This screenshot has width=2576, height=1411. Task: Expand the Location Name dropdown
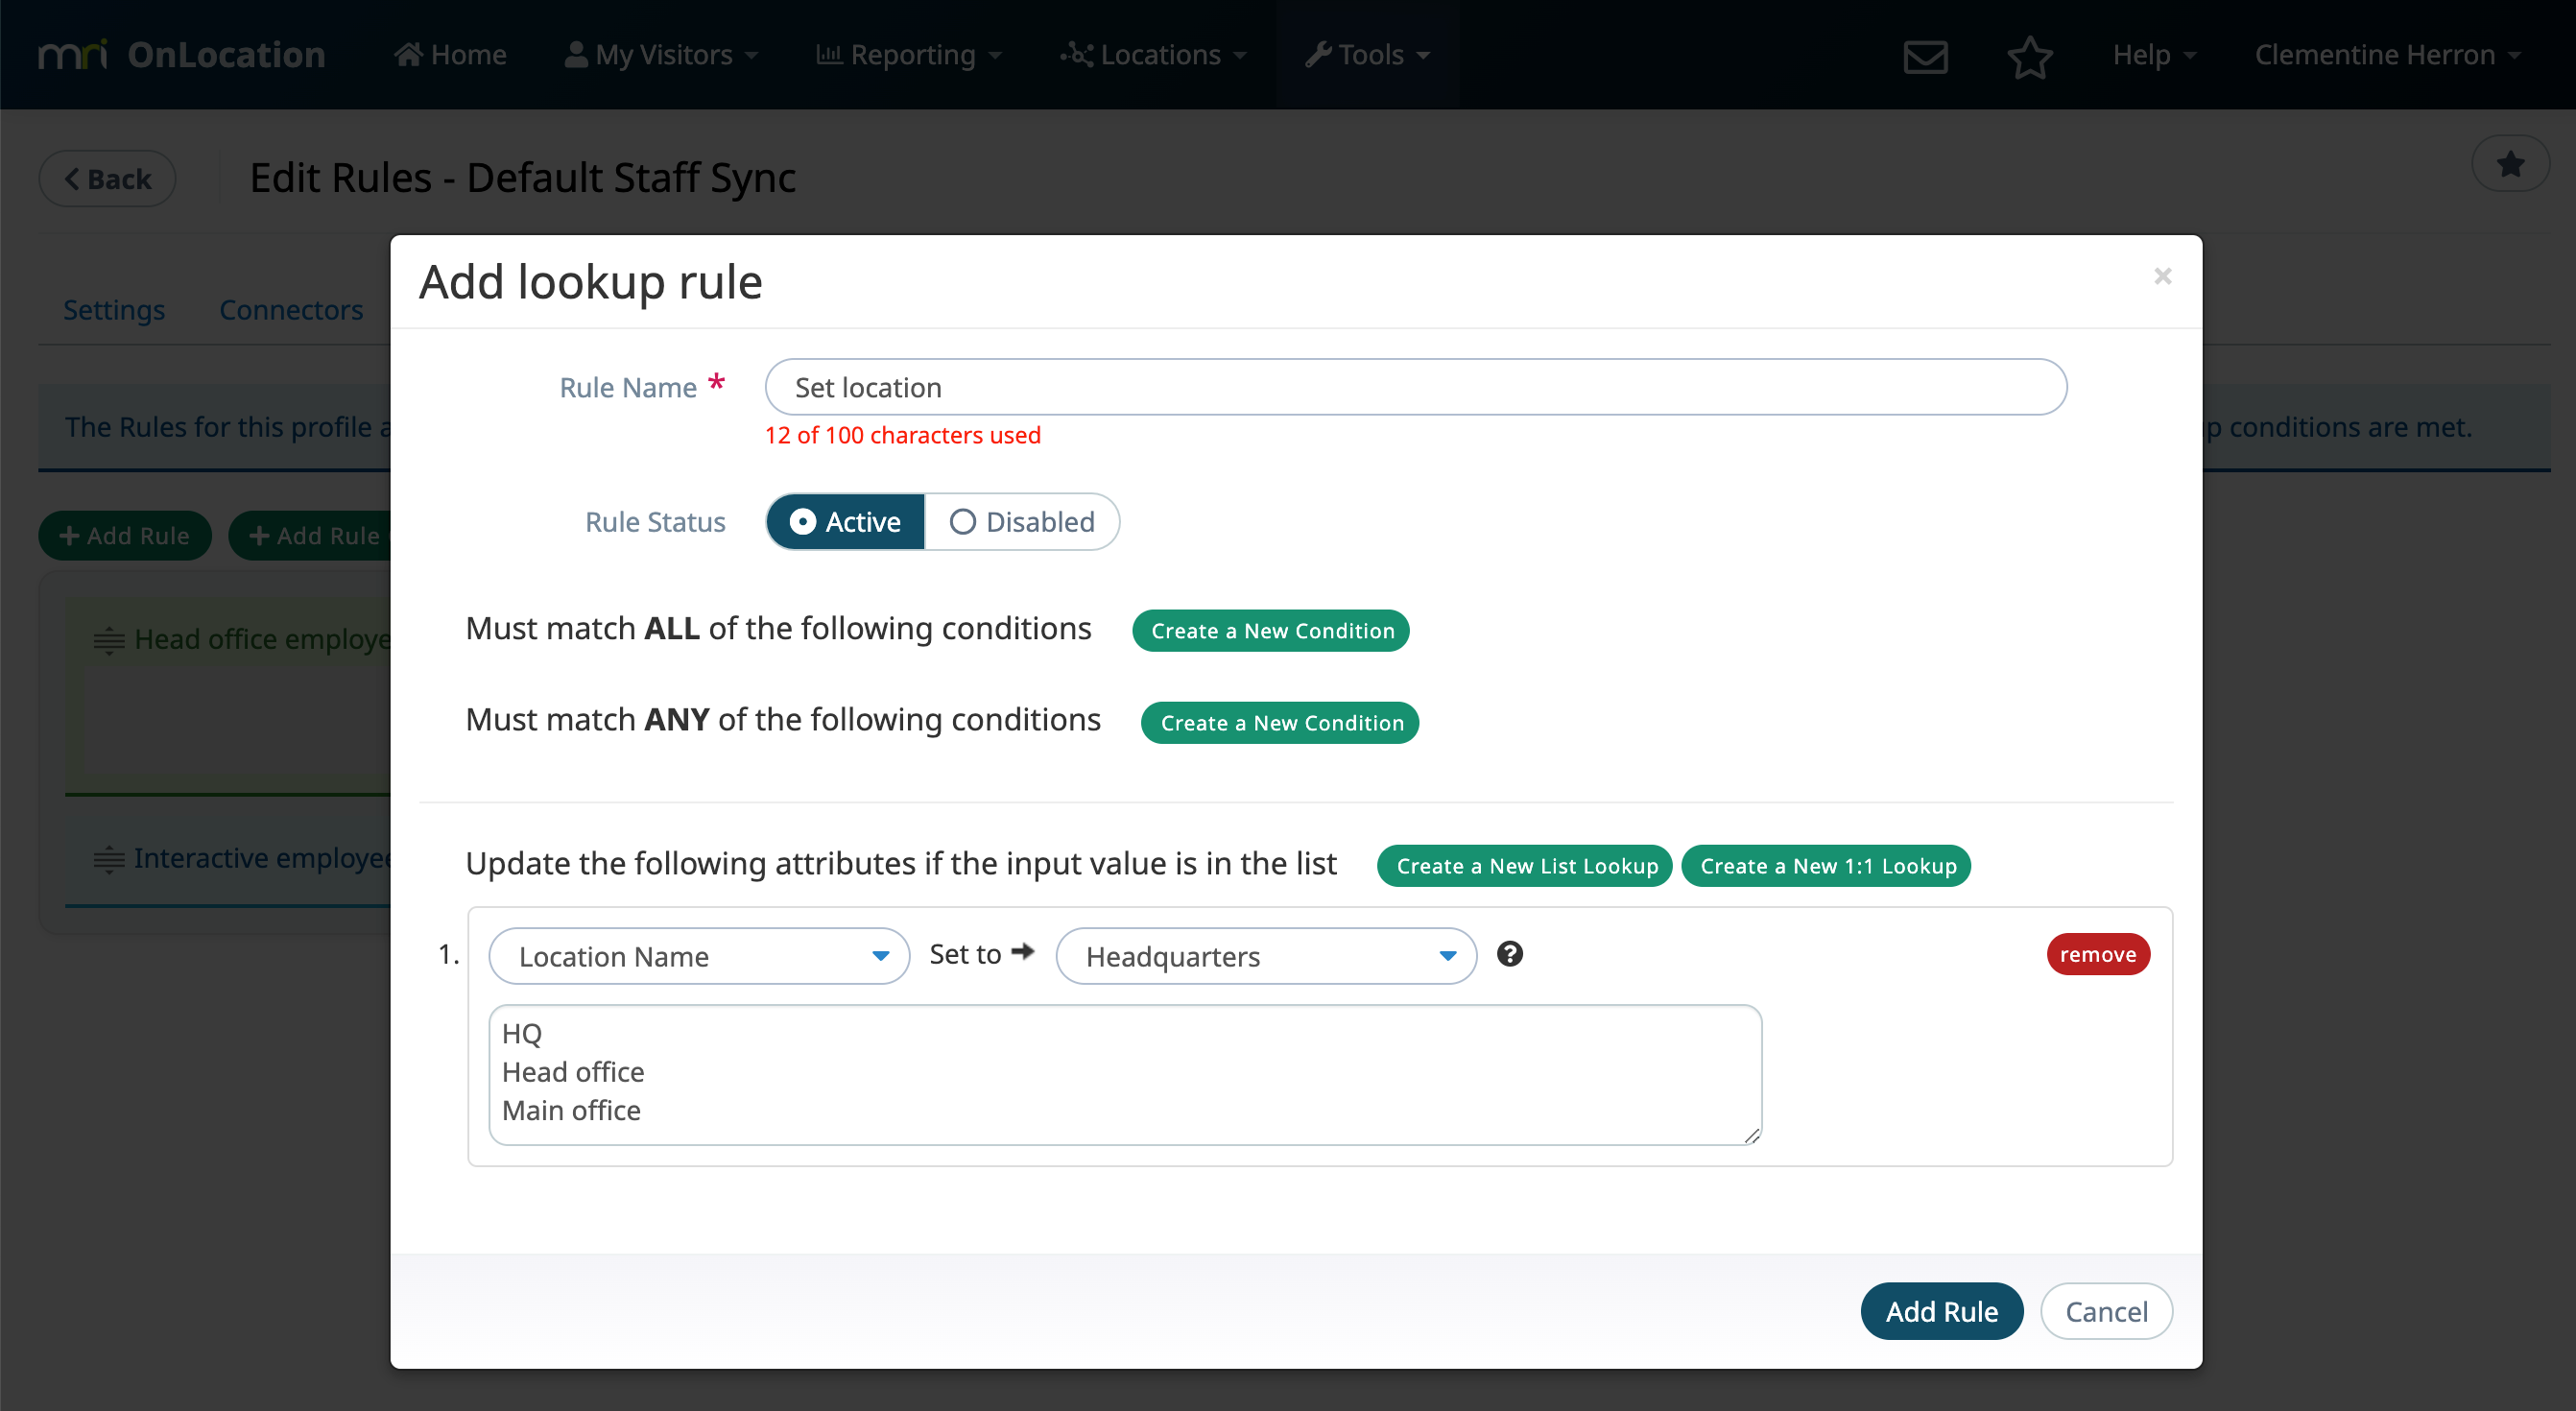point(699,956)
